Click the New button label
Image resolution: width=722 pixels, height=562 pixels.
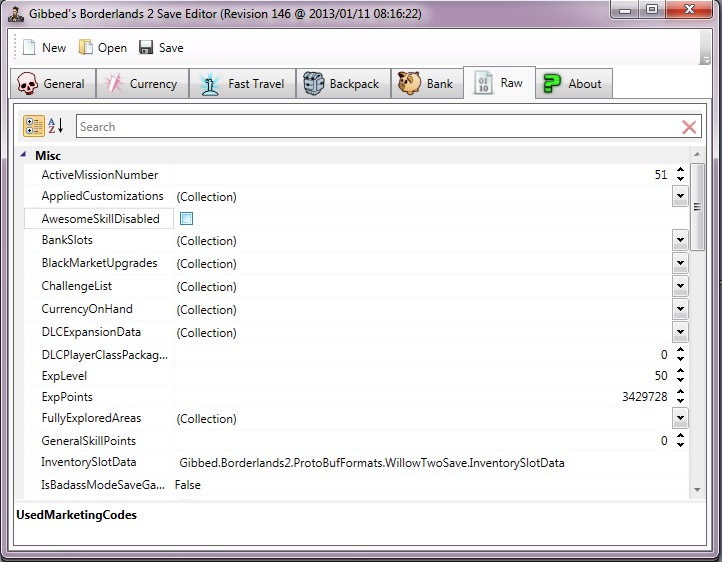click(x=54, y=48)
